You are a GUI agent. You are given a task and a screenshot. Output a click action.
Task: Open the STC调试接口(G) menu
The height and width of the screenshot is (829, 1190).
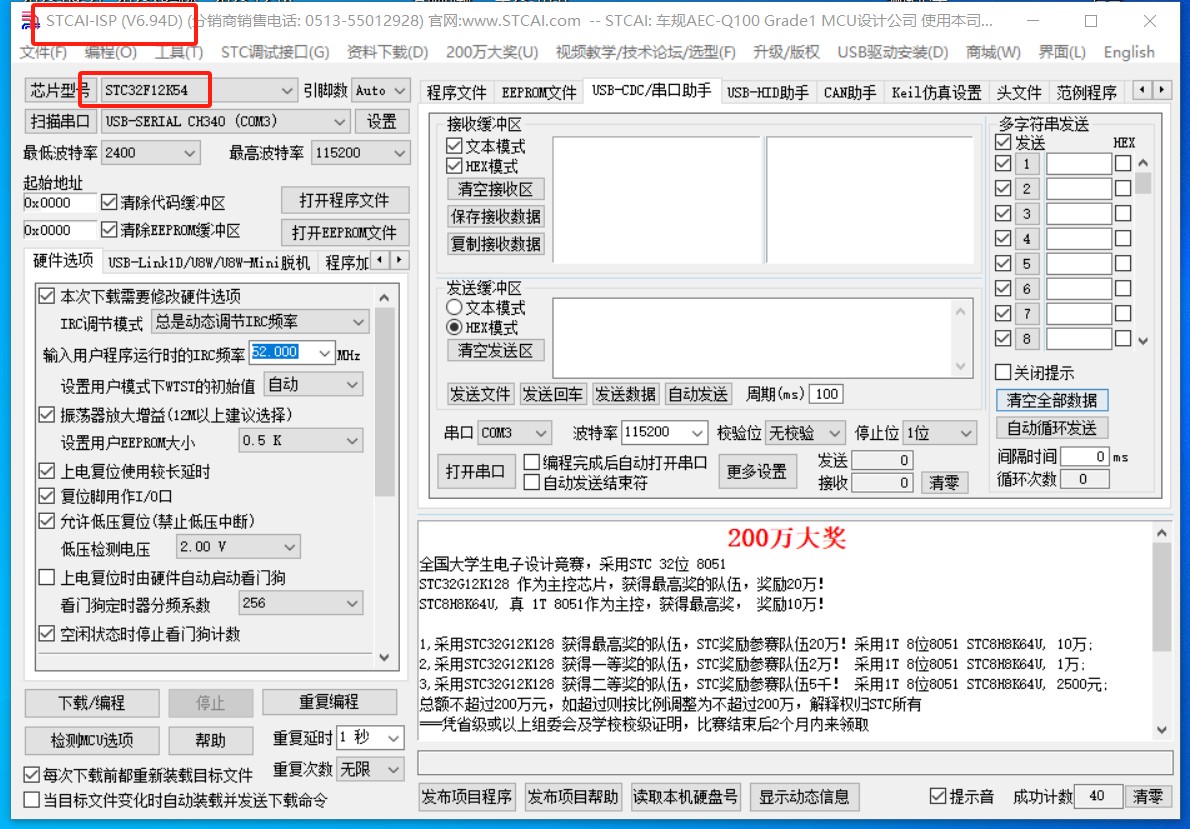point(275,52)
